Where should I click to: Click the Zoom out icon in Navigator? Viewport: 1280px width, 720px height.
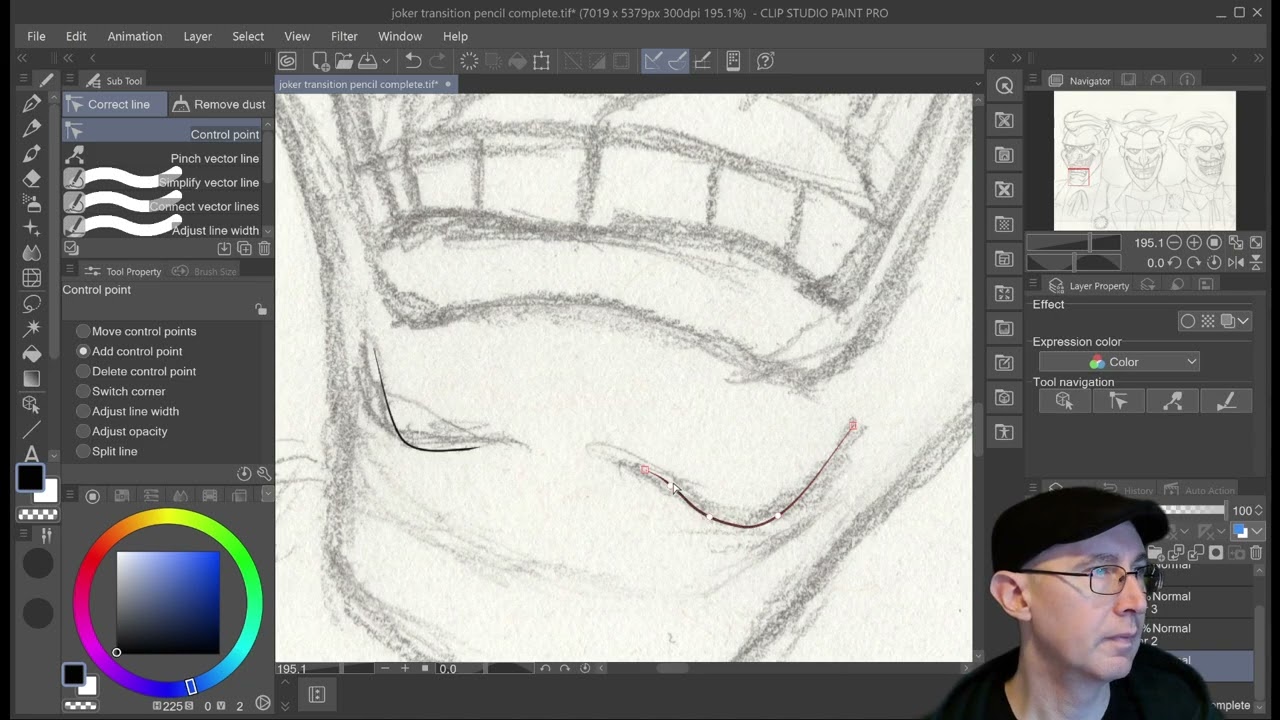click(1174, 242)
